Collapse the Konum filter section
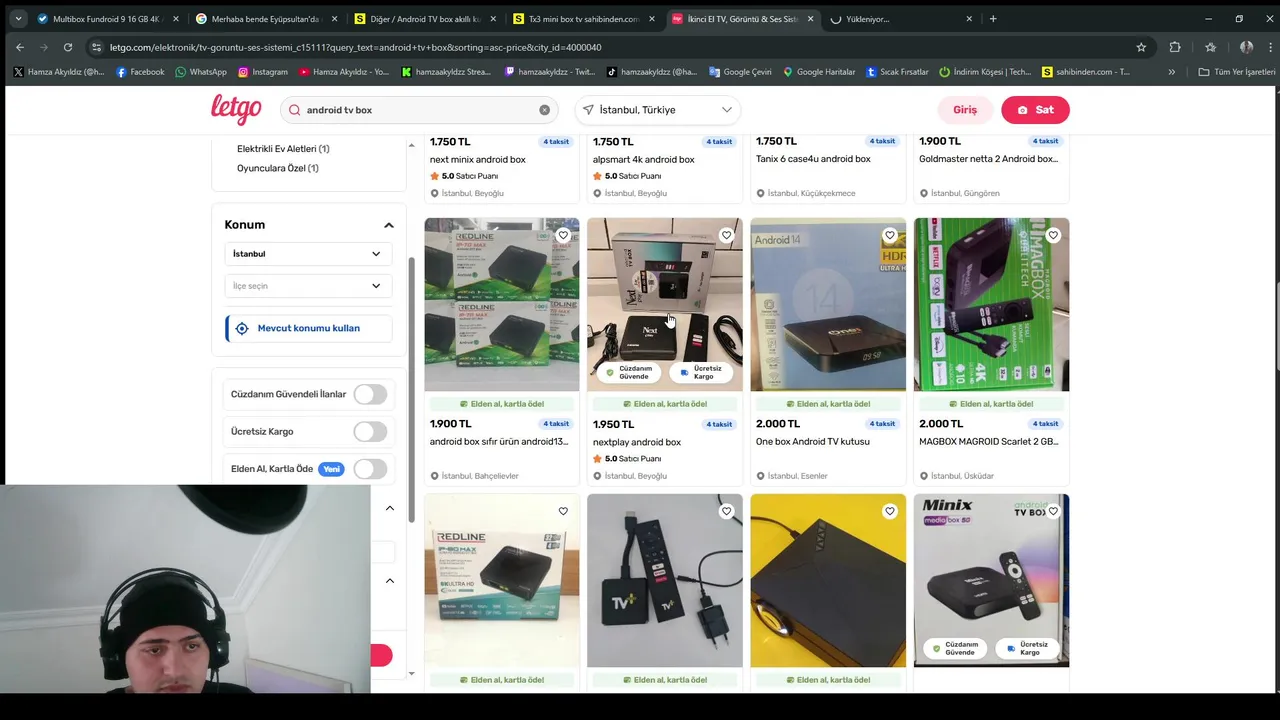Viewport: 1280px width, 720px height. click(x=389, y=225)
